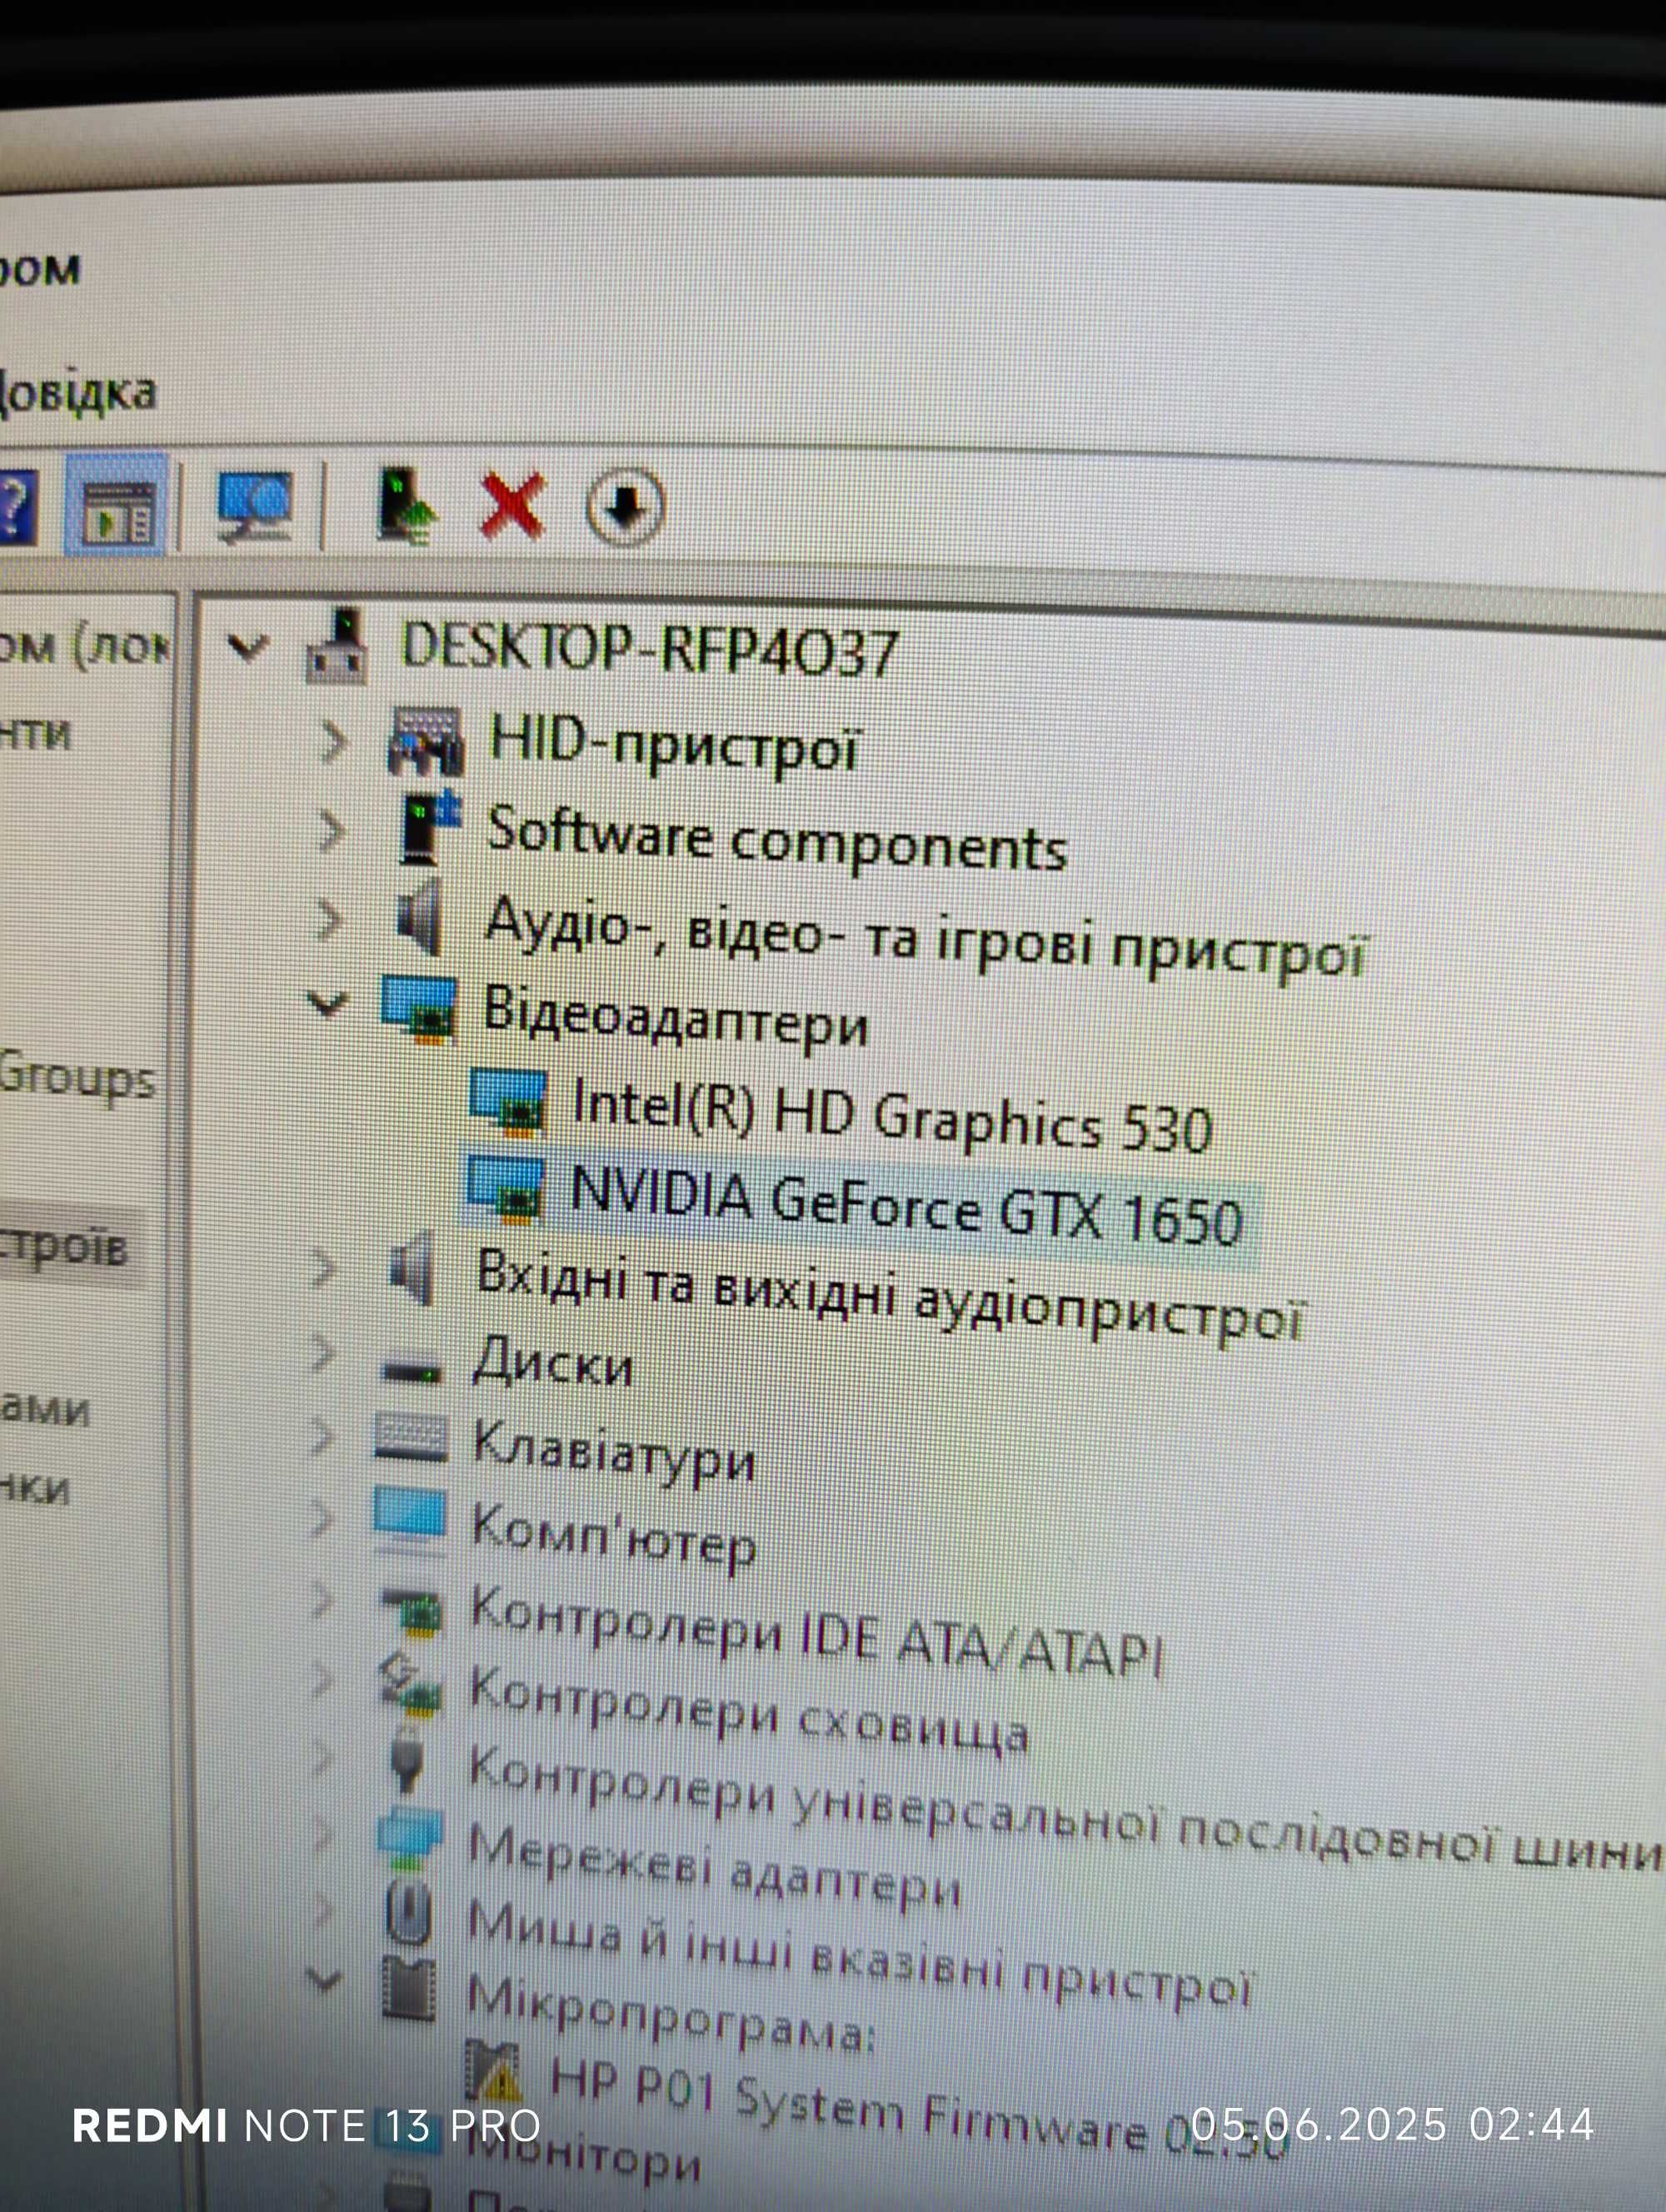Expand the Комп'ютер node
Screen dimensions: 1666x2212
[x=322, y=1519]
